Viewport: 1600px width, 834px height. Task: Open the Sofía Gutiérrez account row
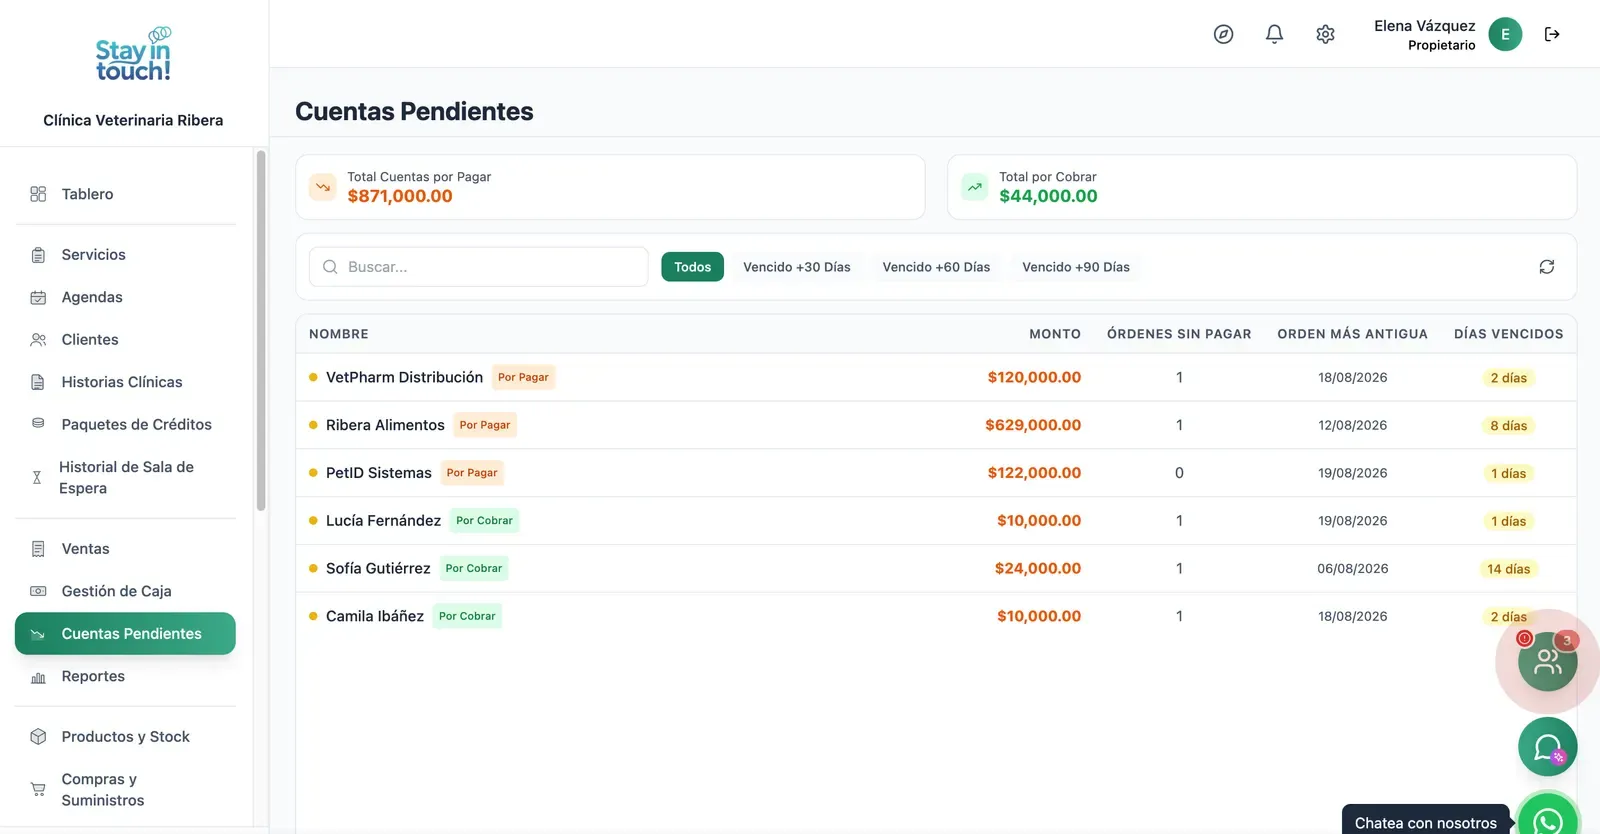click(x=936, y=568)
